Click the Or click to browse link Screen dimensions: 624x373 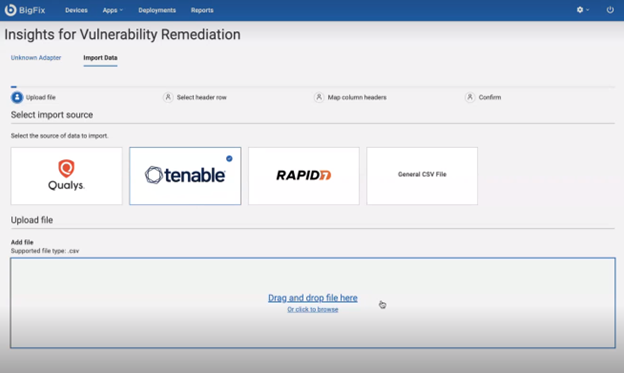[x=313, y=309]
